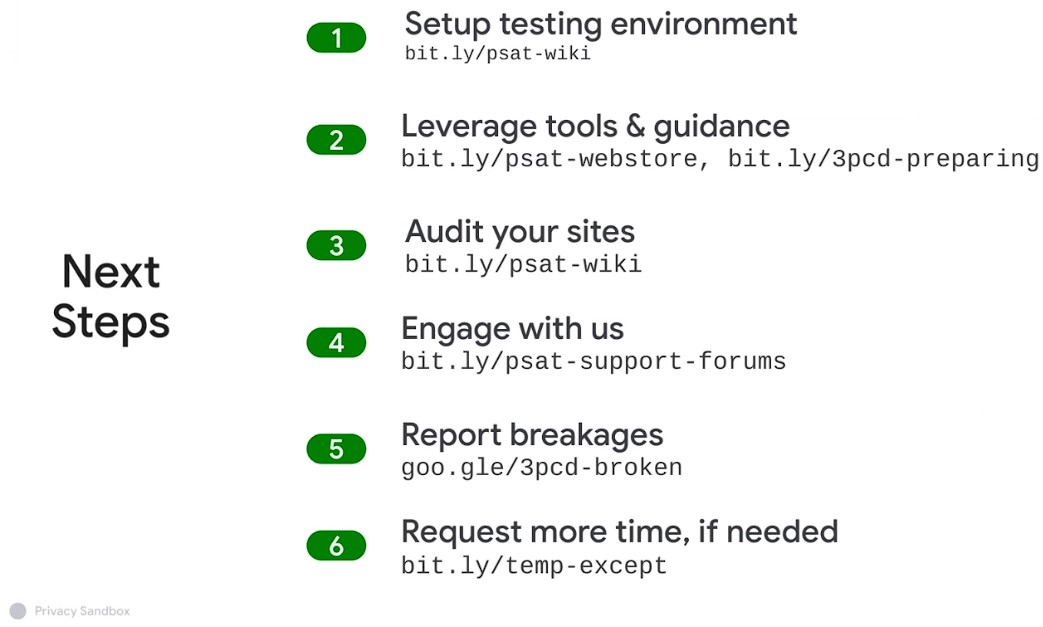Click the Privacy Sandbox footer text

click(x=82, y=611)
